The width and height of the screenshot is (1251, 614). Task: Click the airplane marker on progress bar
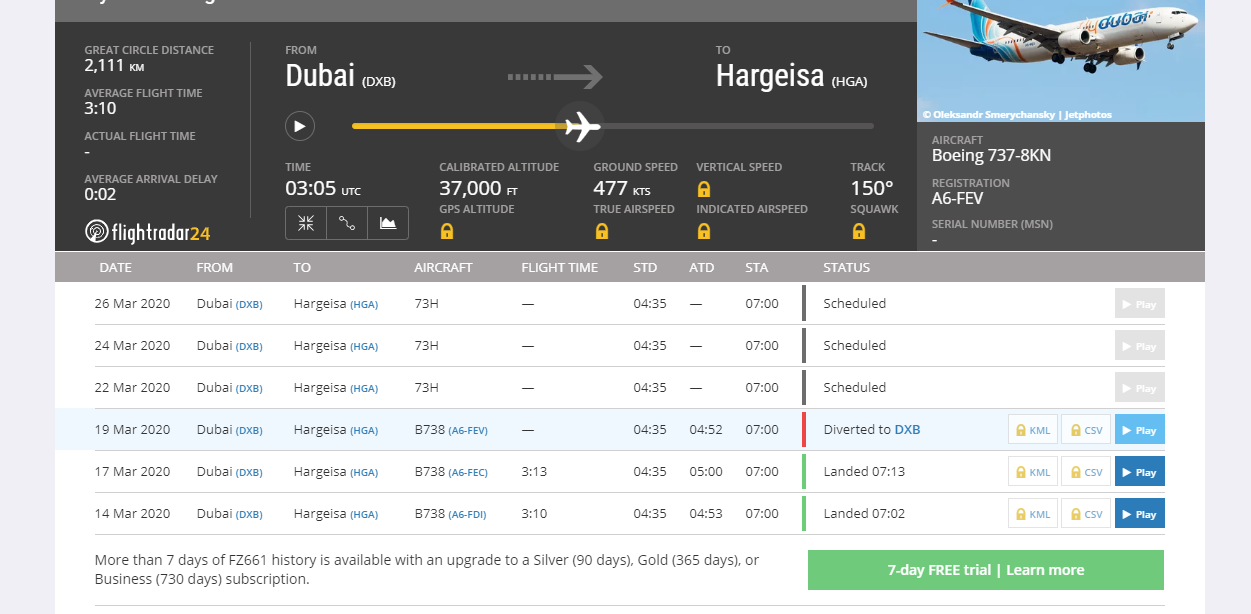coord(581,126)
